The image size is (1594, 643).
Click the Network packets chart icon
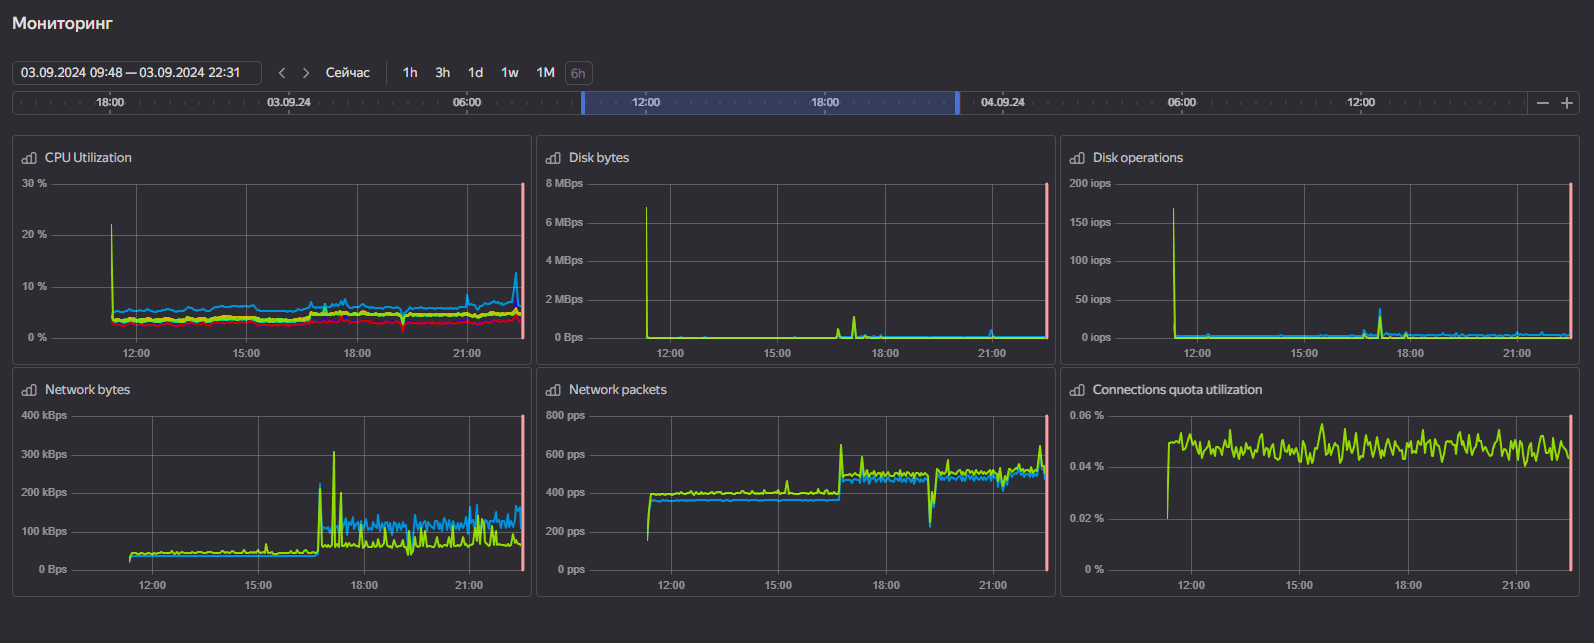553,390
